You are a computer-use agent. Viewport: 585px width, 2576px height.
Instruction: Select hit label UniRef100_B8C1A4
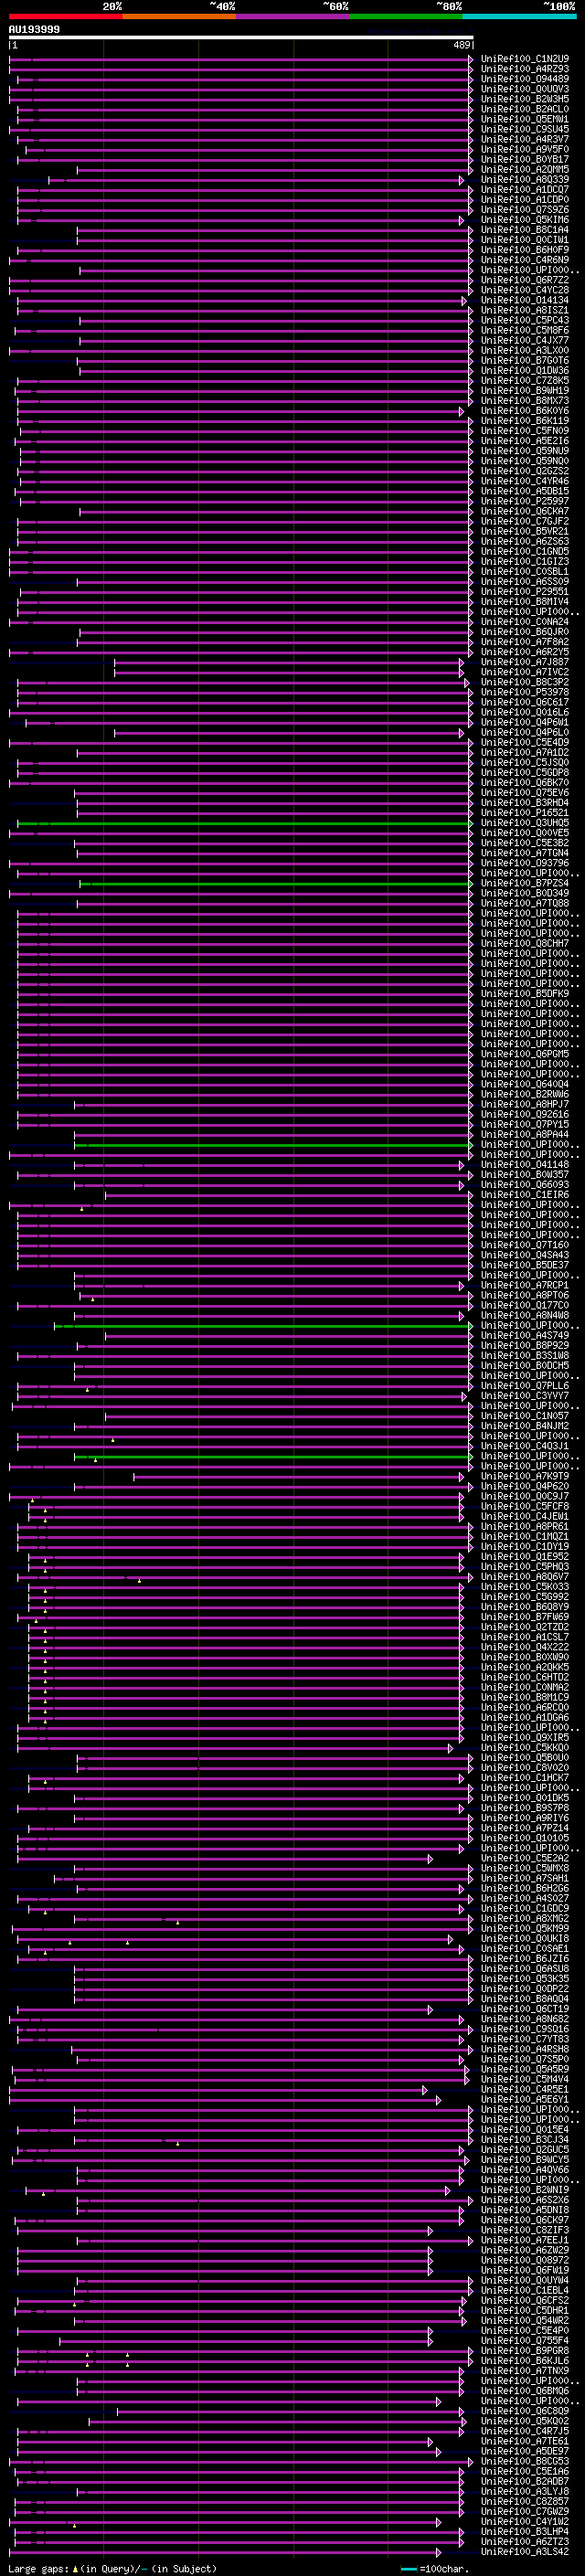[x=525, y=230]
